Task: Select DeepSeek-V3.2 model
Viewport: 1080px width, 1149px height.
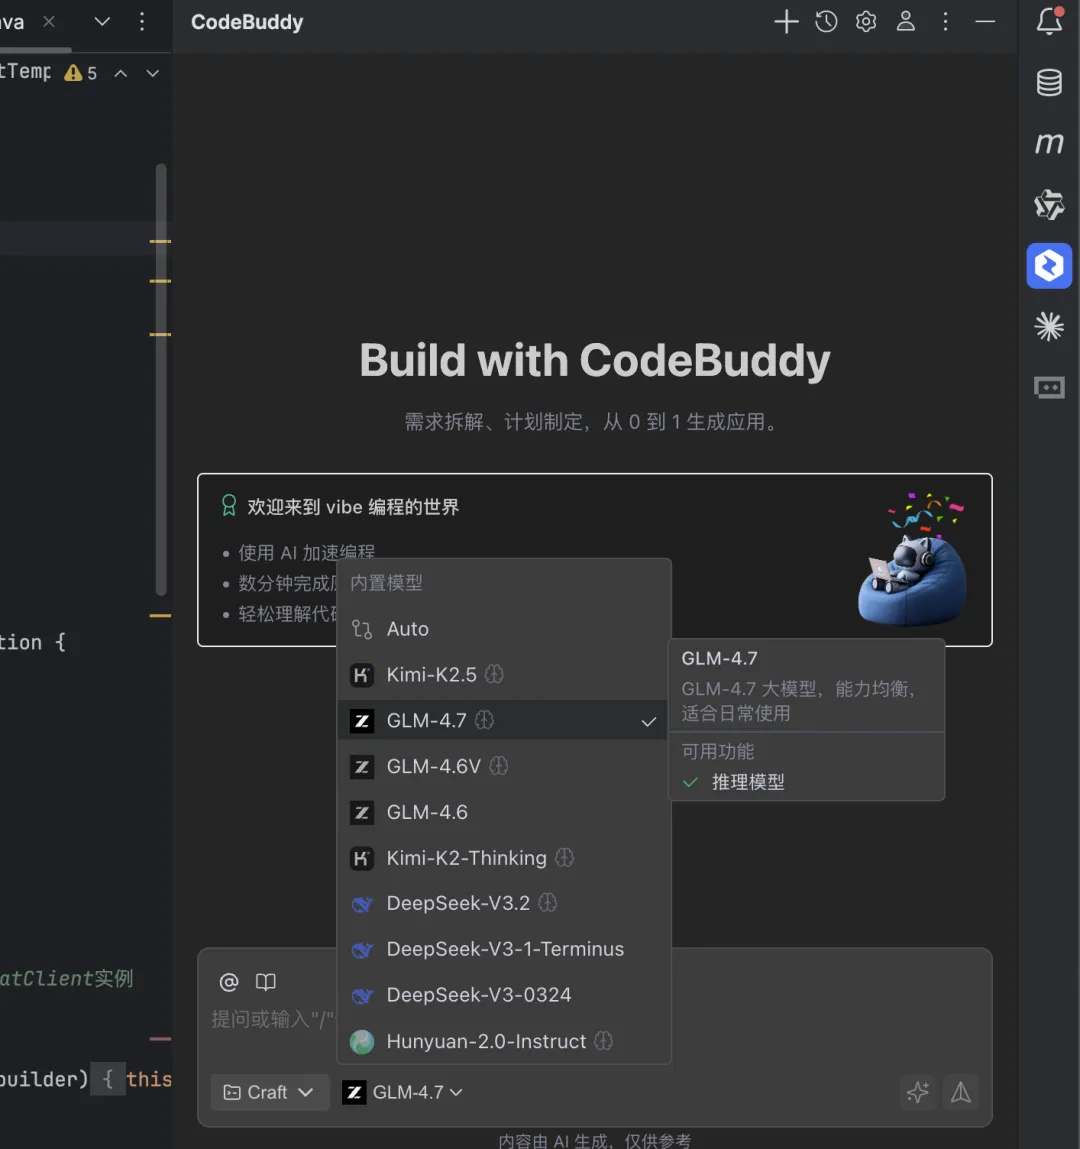Action: coord(504,903)
